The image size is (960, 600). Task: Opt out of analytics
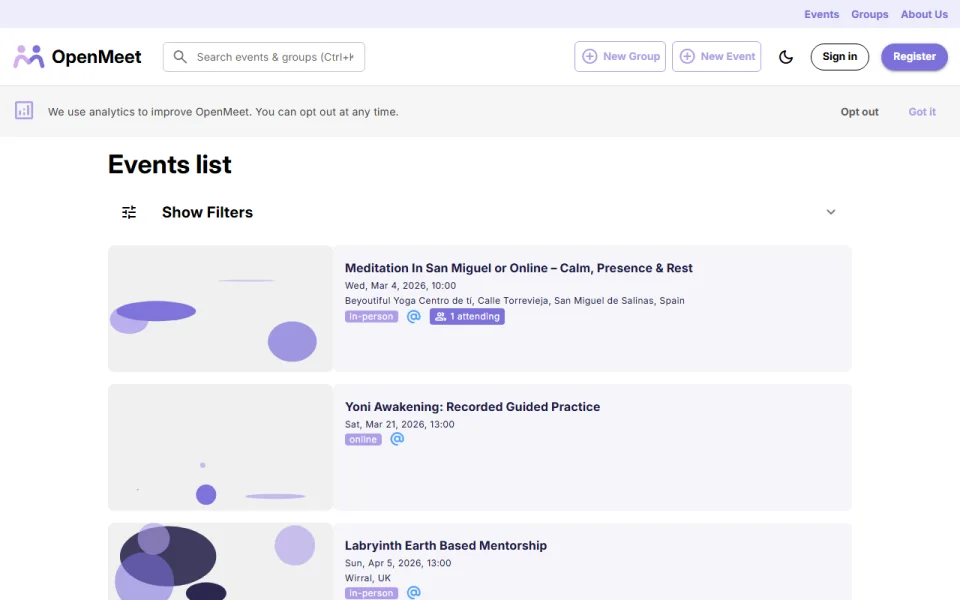(859, 111)
